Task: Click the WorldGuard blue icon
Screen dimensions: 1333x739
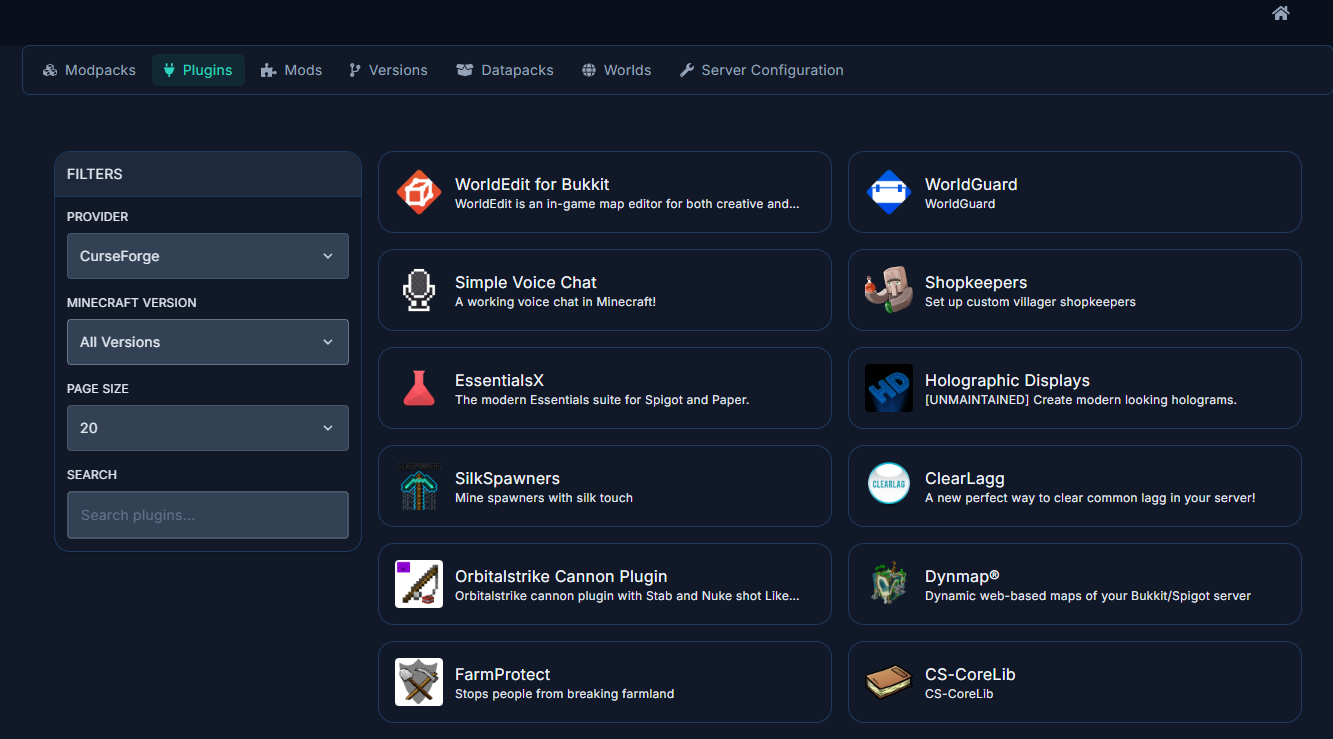Action: pyautogui.click(x=888, y=192)
